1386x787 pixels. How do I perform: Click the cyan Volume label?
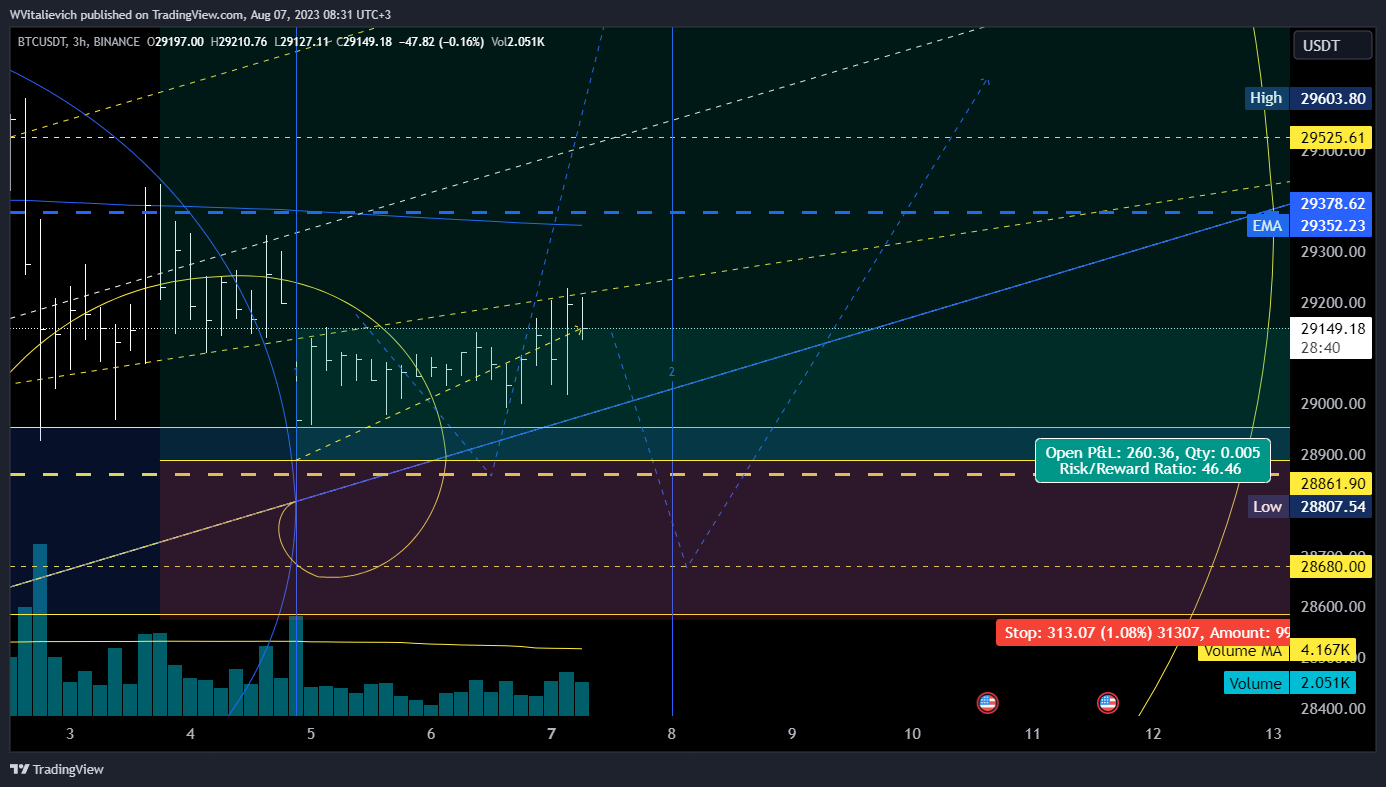1256,683
